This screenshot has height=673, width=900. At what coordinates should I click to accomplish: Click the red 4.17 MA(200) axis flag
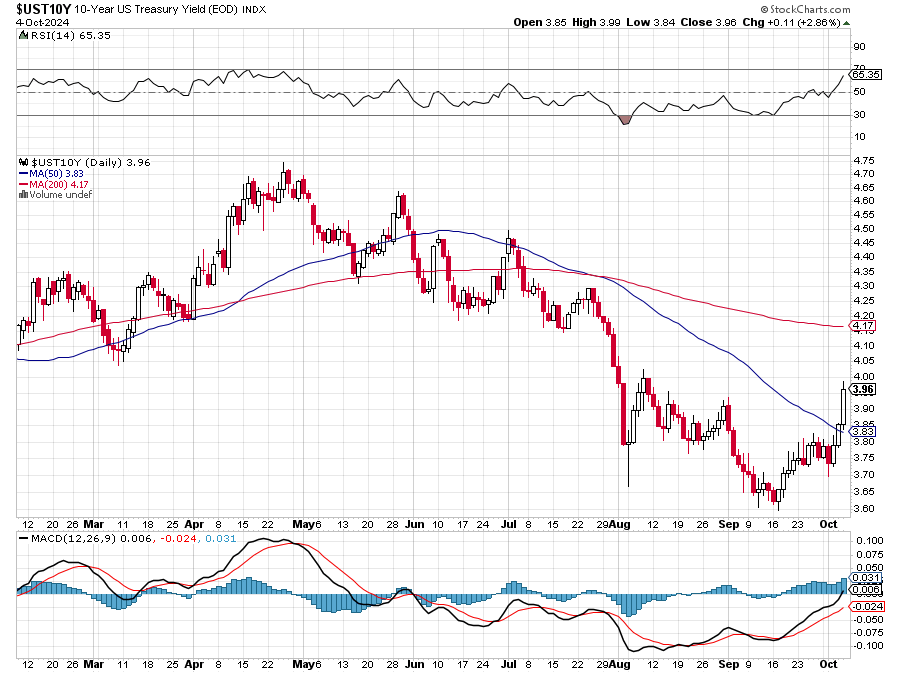coord(863,326)
